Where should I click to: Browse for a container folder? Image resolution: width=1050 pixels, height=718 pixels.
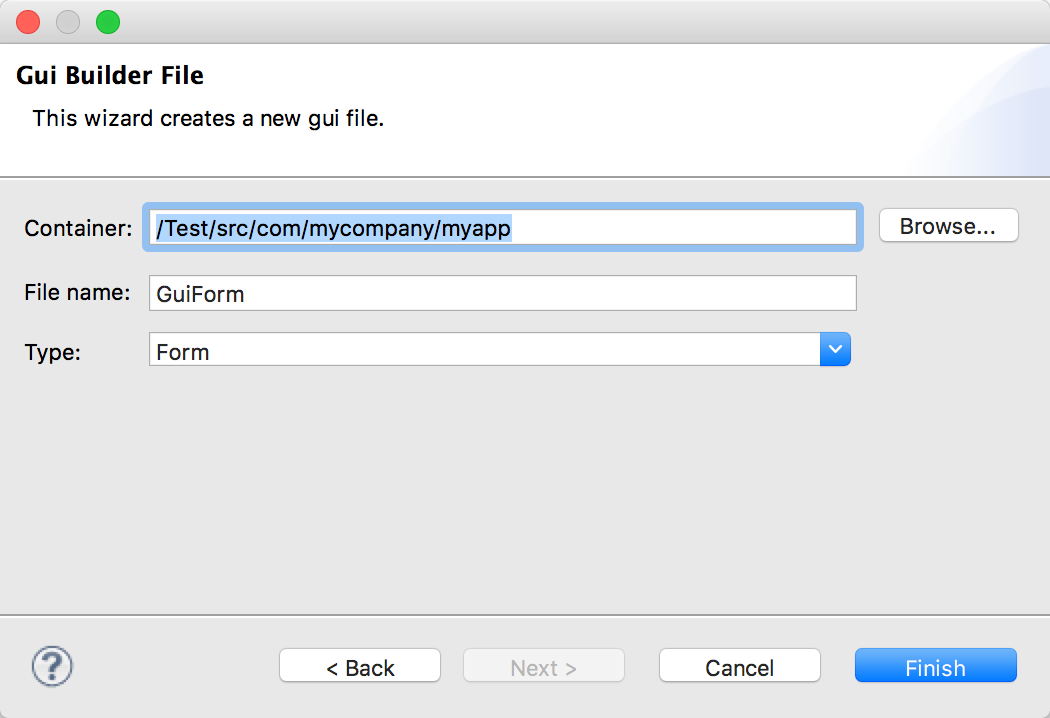tap(947, 225)
